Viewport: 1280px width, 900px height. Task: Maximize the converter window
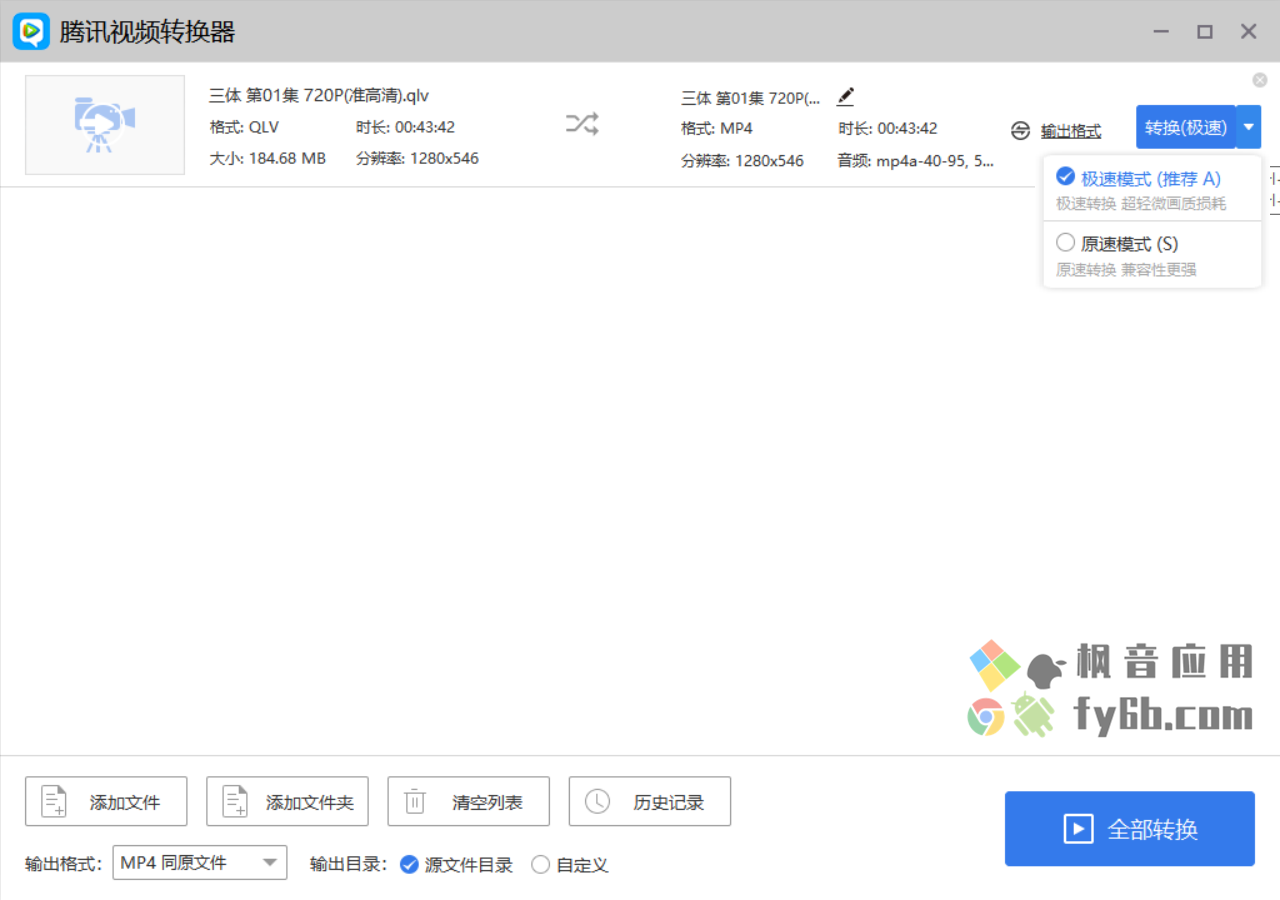1205,32
